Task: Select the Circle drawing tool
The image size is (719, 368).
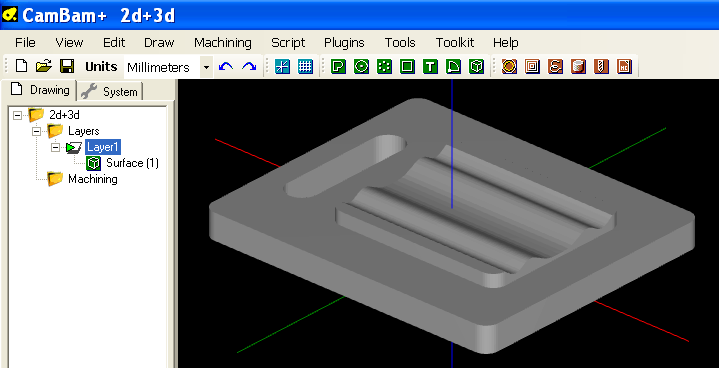Action: click(x=362, y=66)
